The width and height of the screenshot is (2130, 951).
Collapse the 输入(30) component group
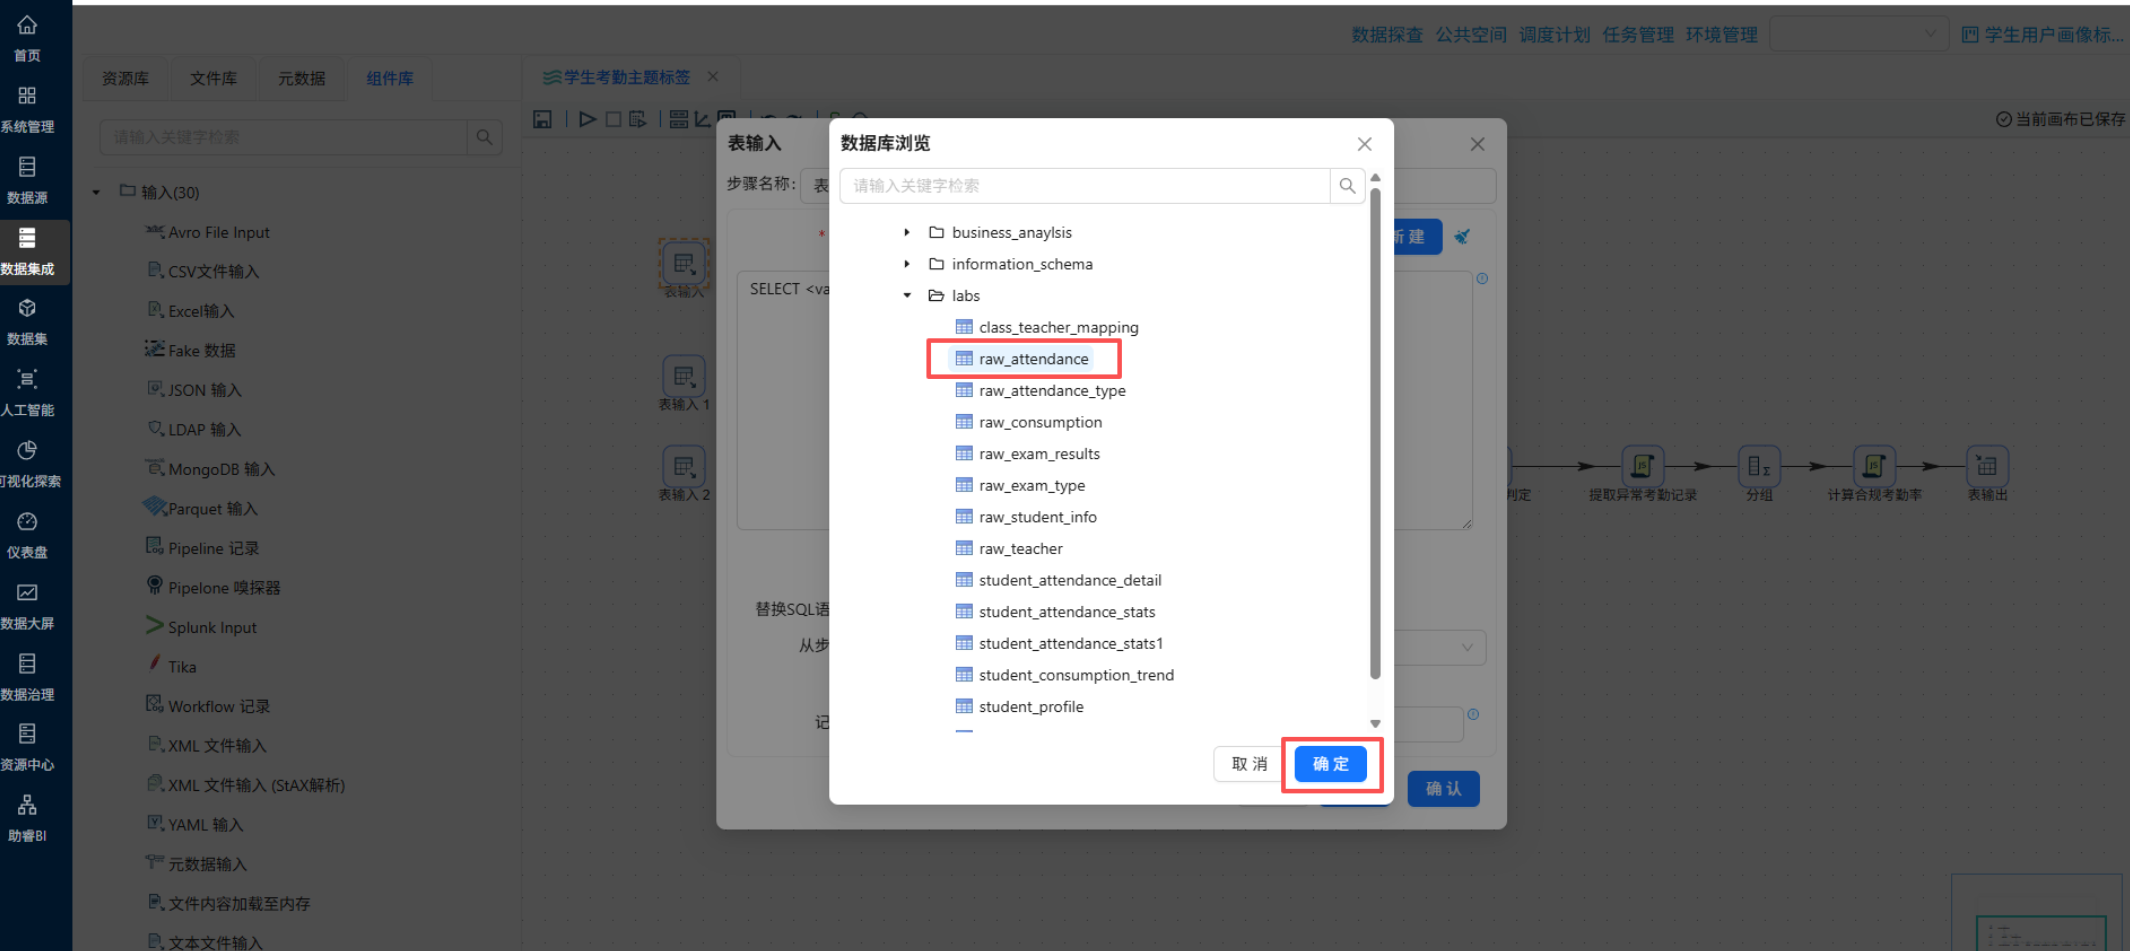pos(96,192)
